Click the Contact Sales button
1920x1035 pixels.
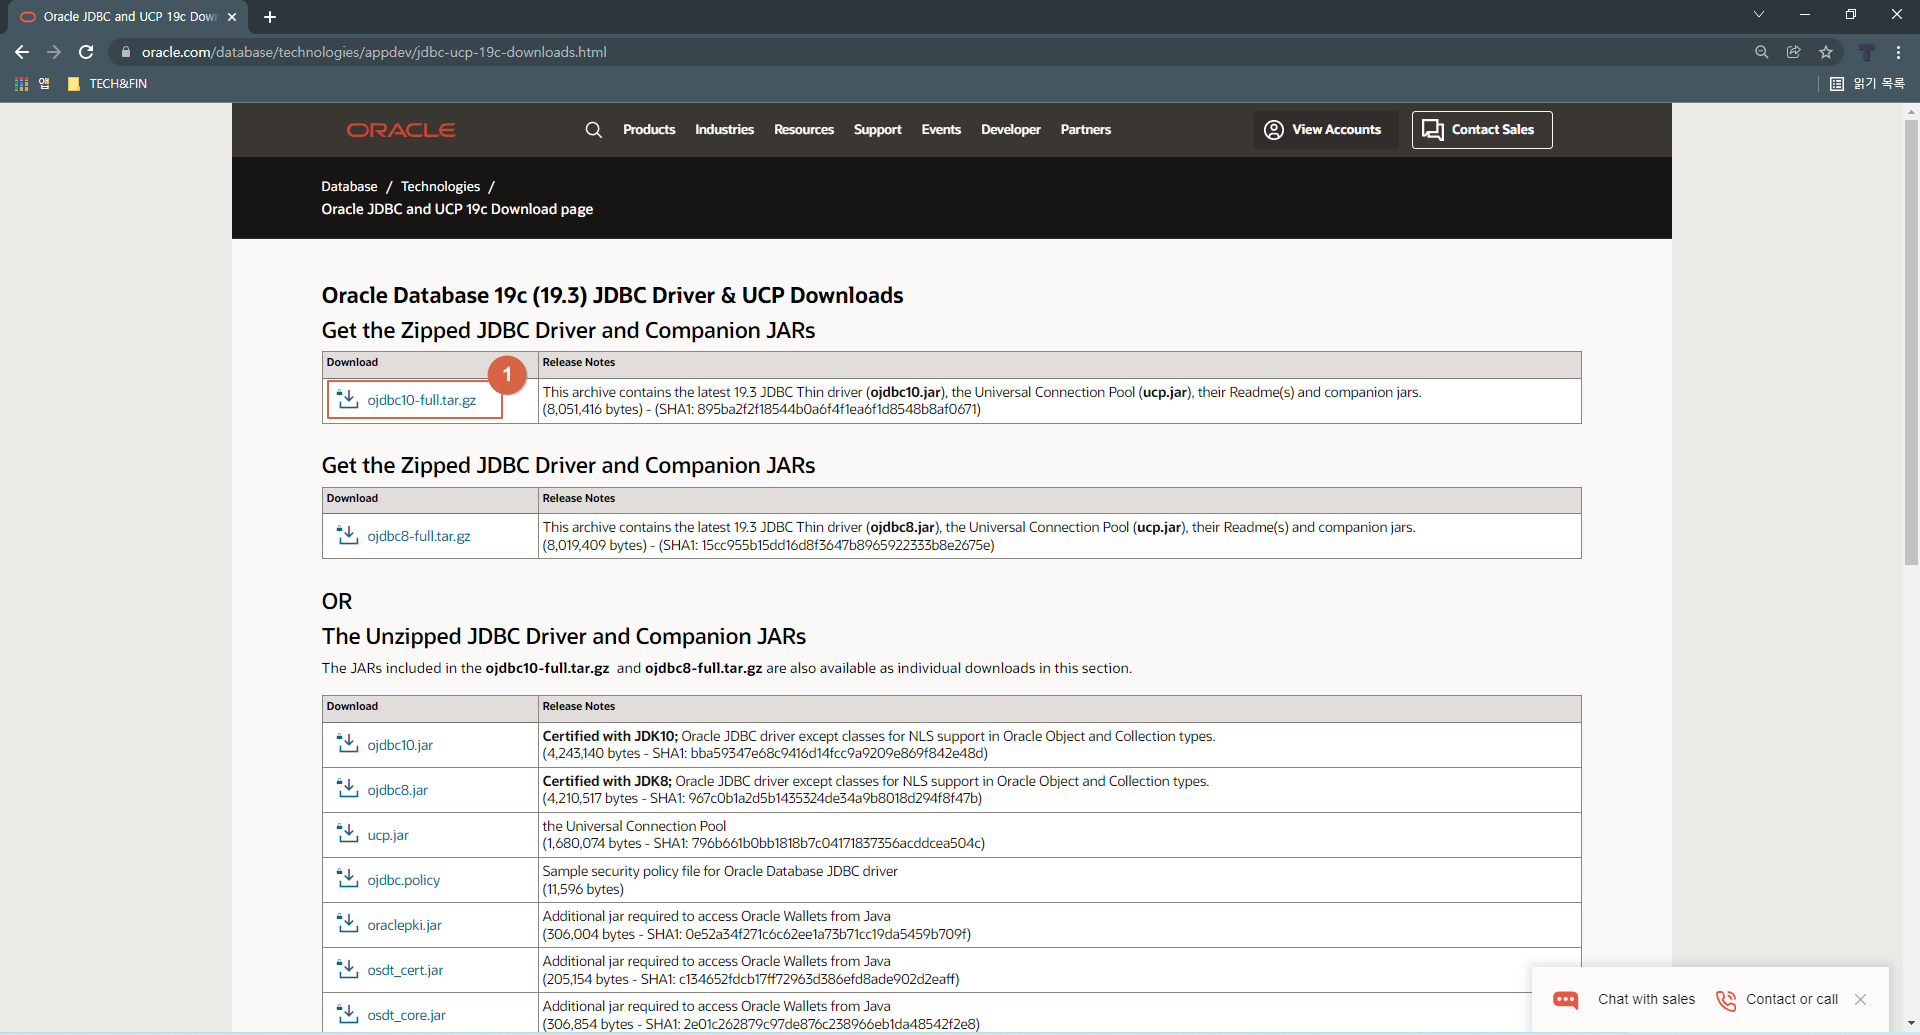[1482, 130]
